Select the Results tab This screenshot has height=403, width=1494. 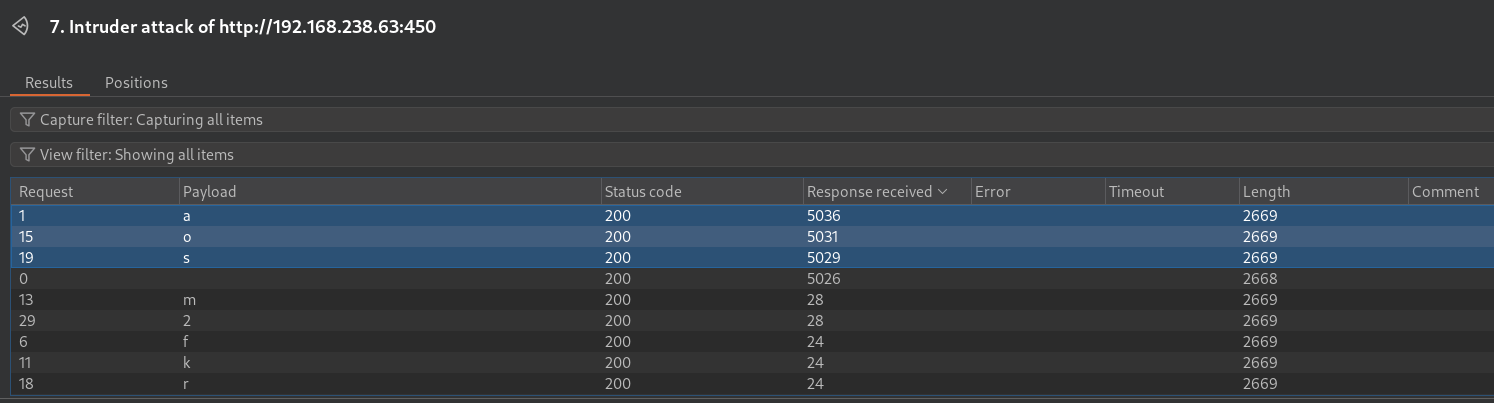coord(49,83)
